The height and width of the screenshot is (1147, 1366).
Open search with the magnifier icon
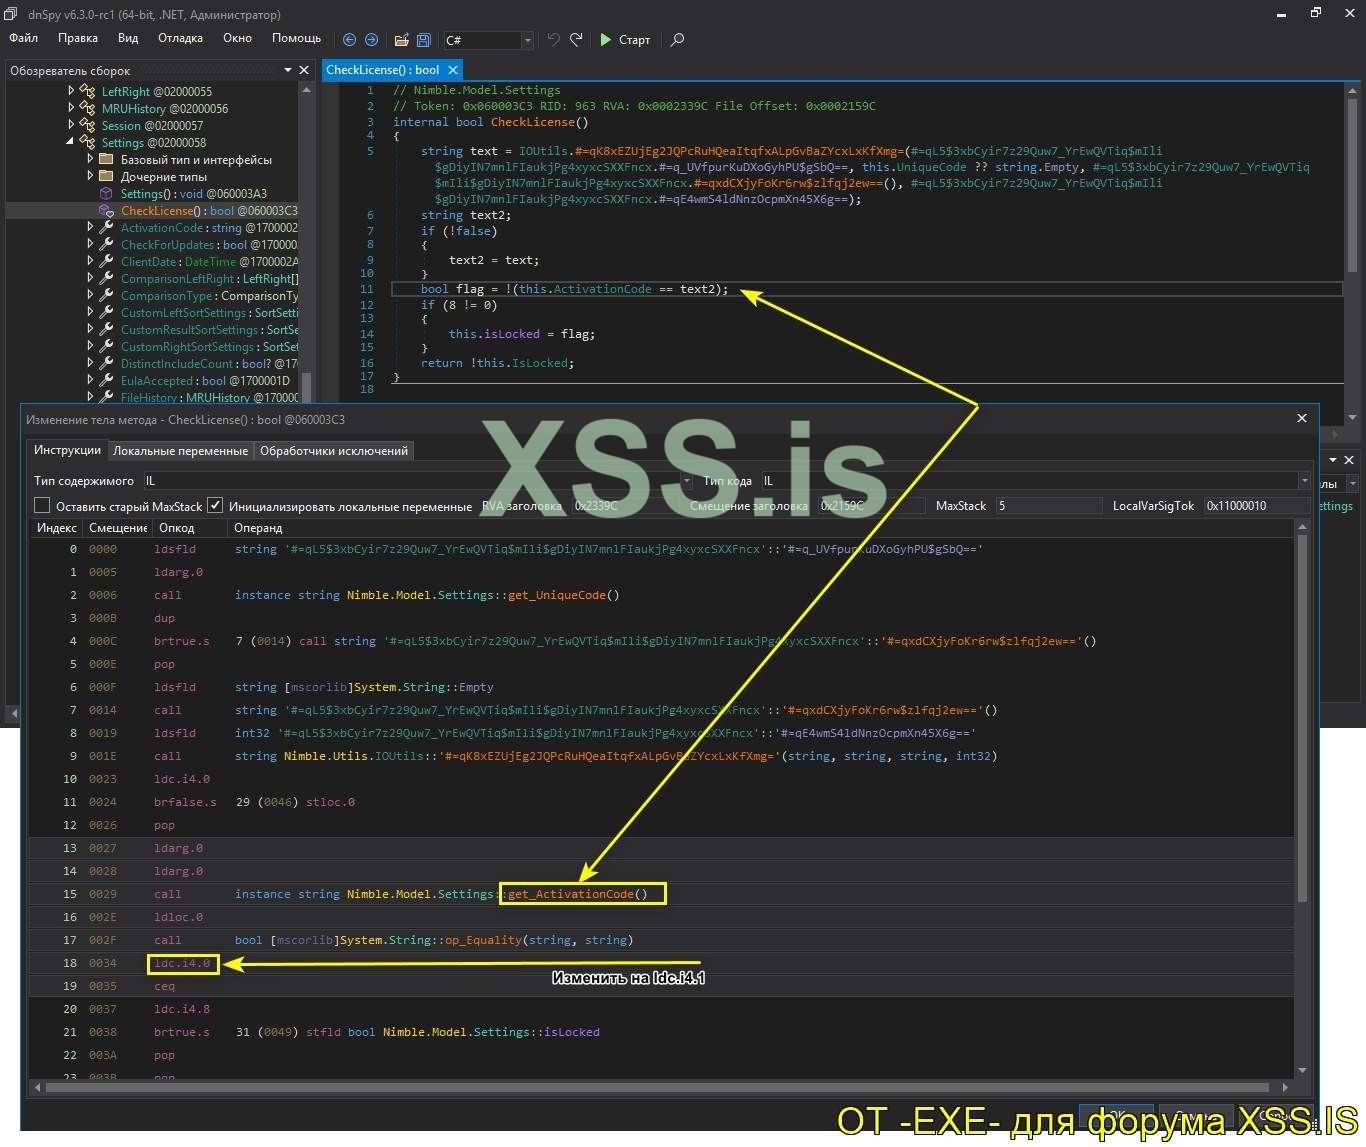click(678, 40)
